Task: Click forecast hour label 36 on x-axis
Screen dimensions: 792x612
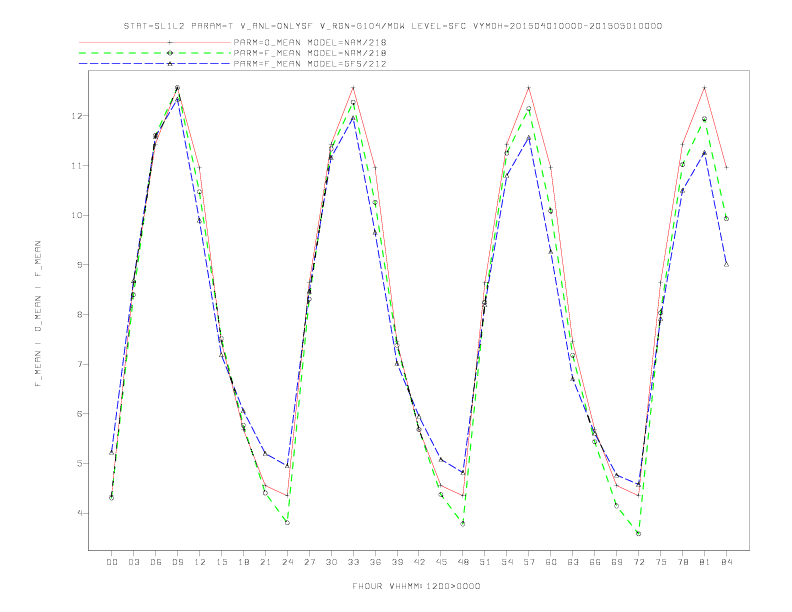Action: pyautogui.click(x=375, y=562)
